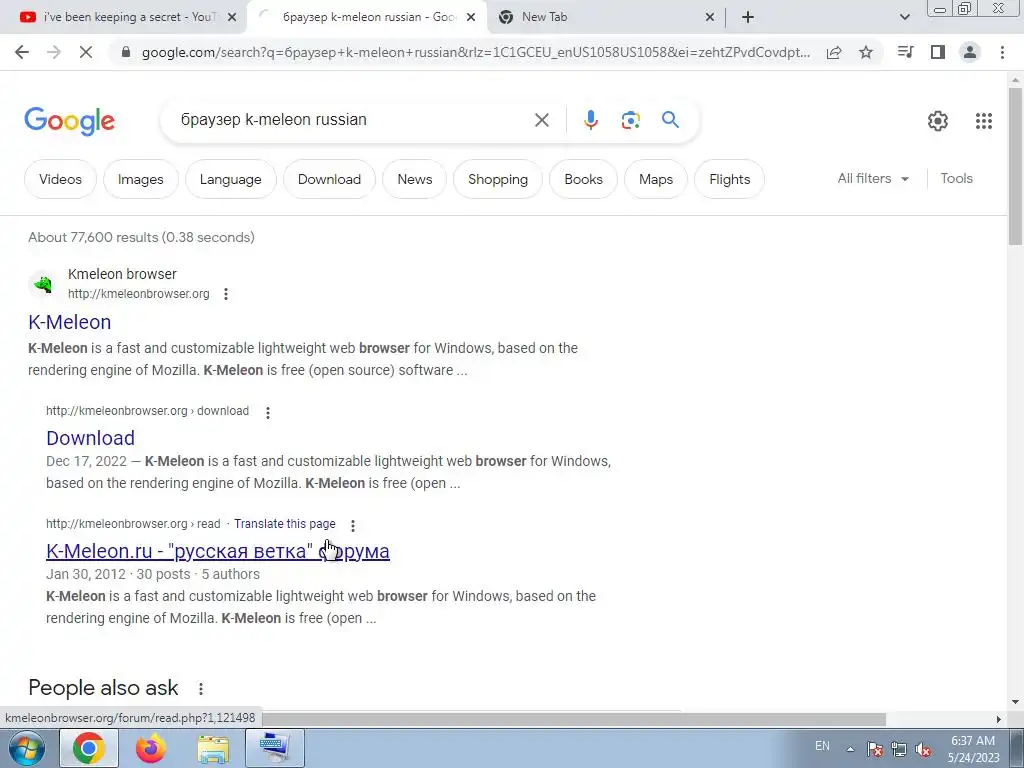
Task: Click the Chrome taskbar icon
Action: coord(89,748)
